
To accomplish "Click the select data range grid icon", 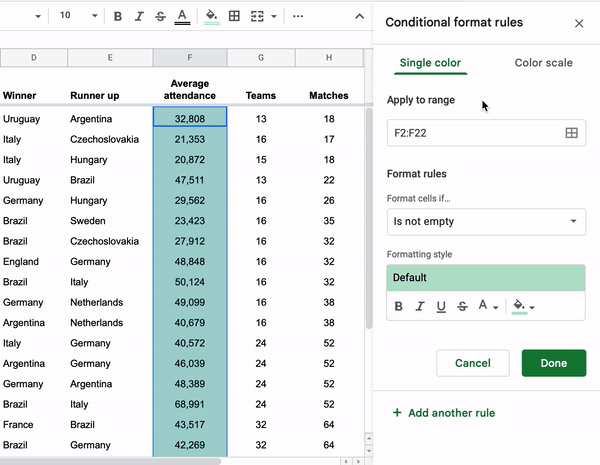I will (572, 132).
